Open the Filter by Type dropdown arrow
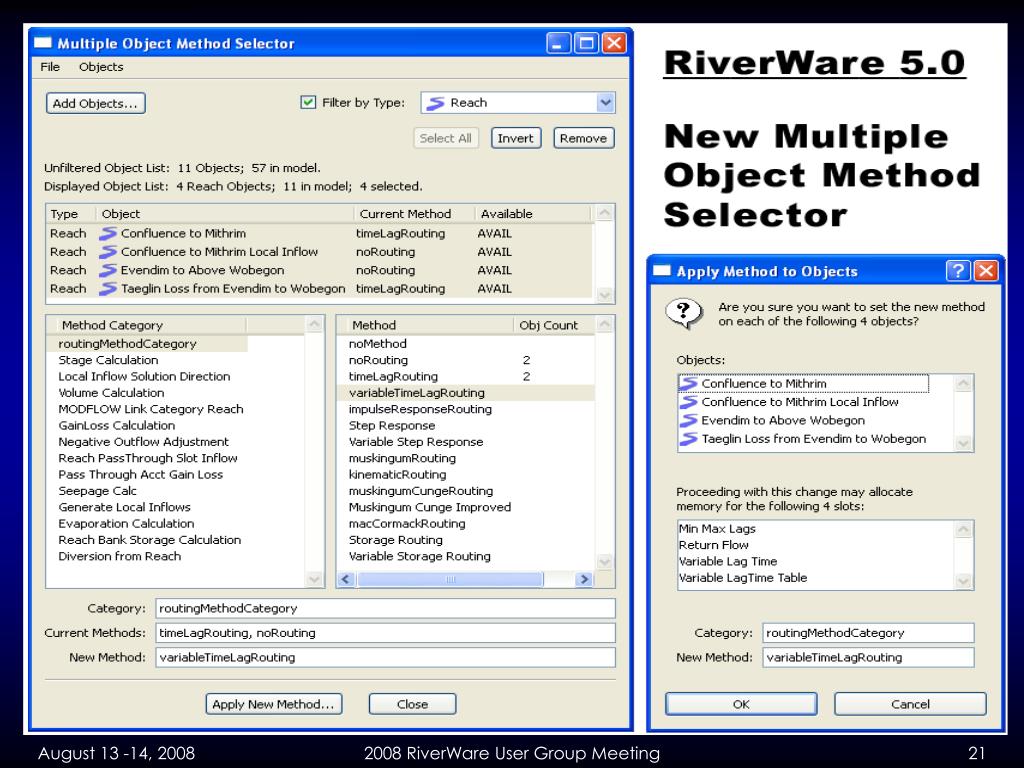The height and width of the screenshot is (768, 1024). pyautogui.click(x=605, y=103)
